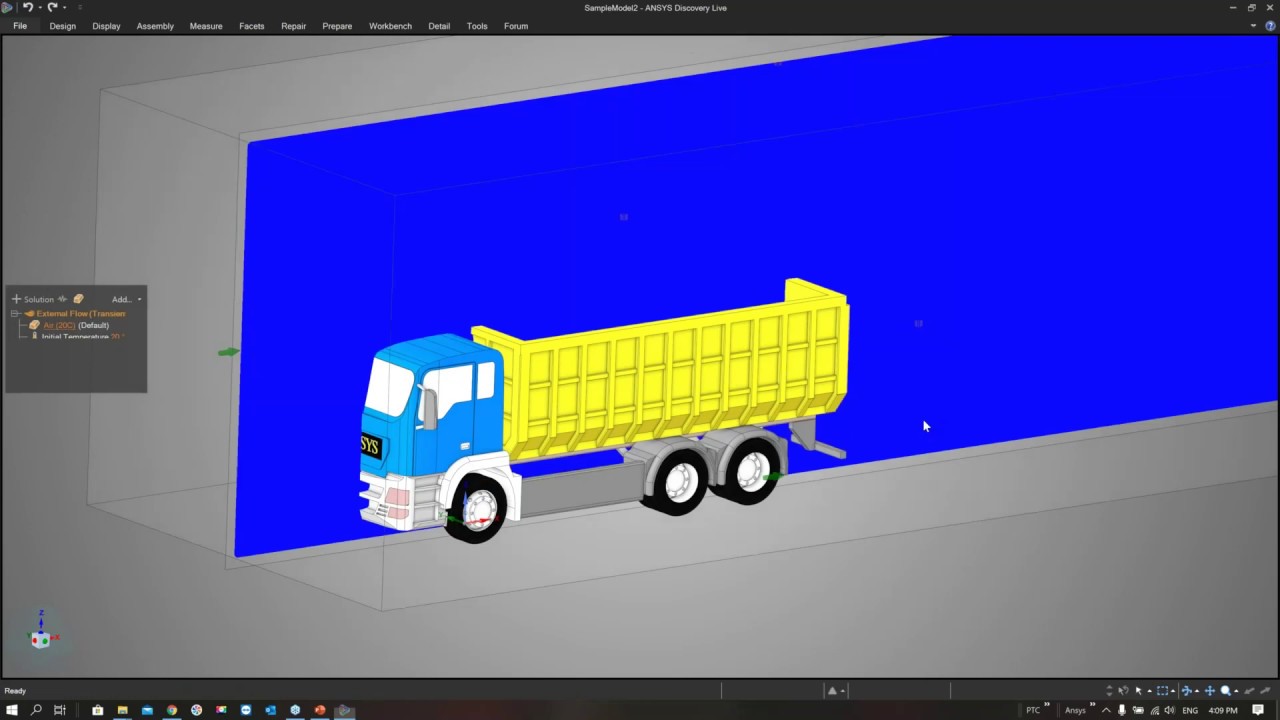Click the green inlet flow arrow marker
Viewport: 1280px width, 720px height.
pos(228,352)
